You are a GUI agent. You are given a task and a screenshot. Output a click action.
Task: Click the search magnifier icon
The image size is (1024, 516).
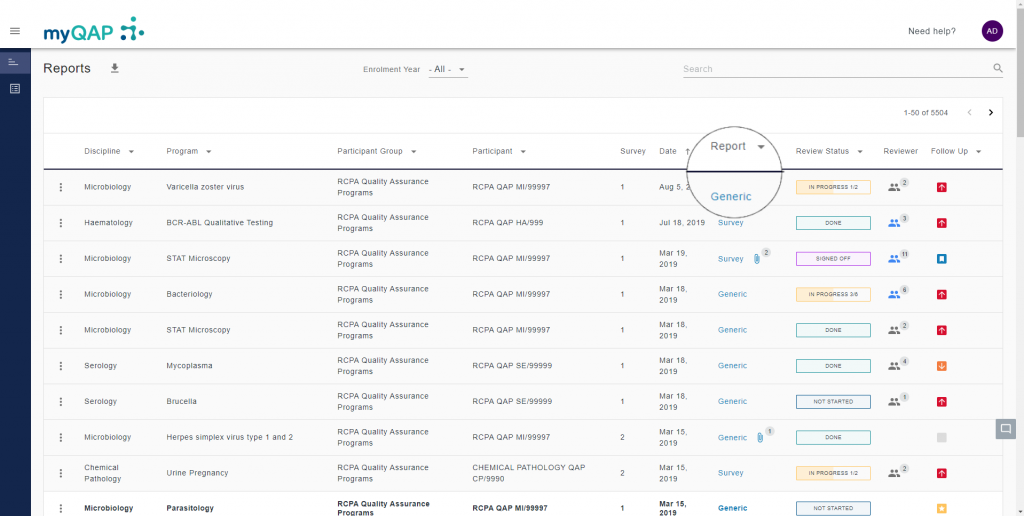[x=997, y=68]
